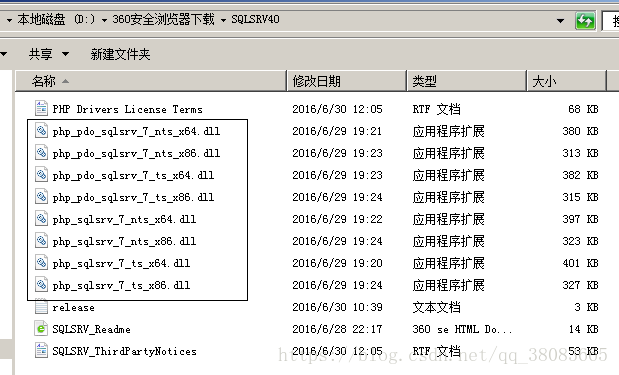
Task: Select file name PHP Drivers License Terms
Action: (x=128, y=109)
